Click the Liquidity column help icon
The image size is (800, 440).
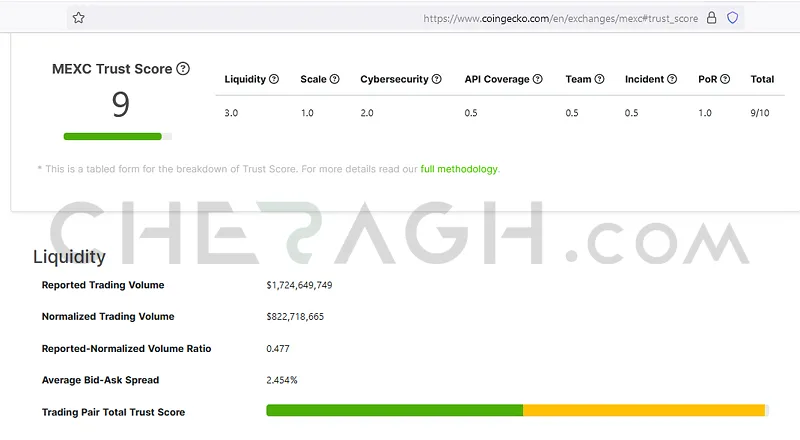274,79
